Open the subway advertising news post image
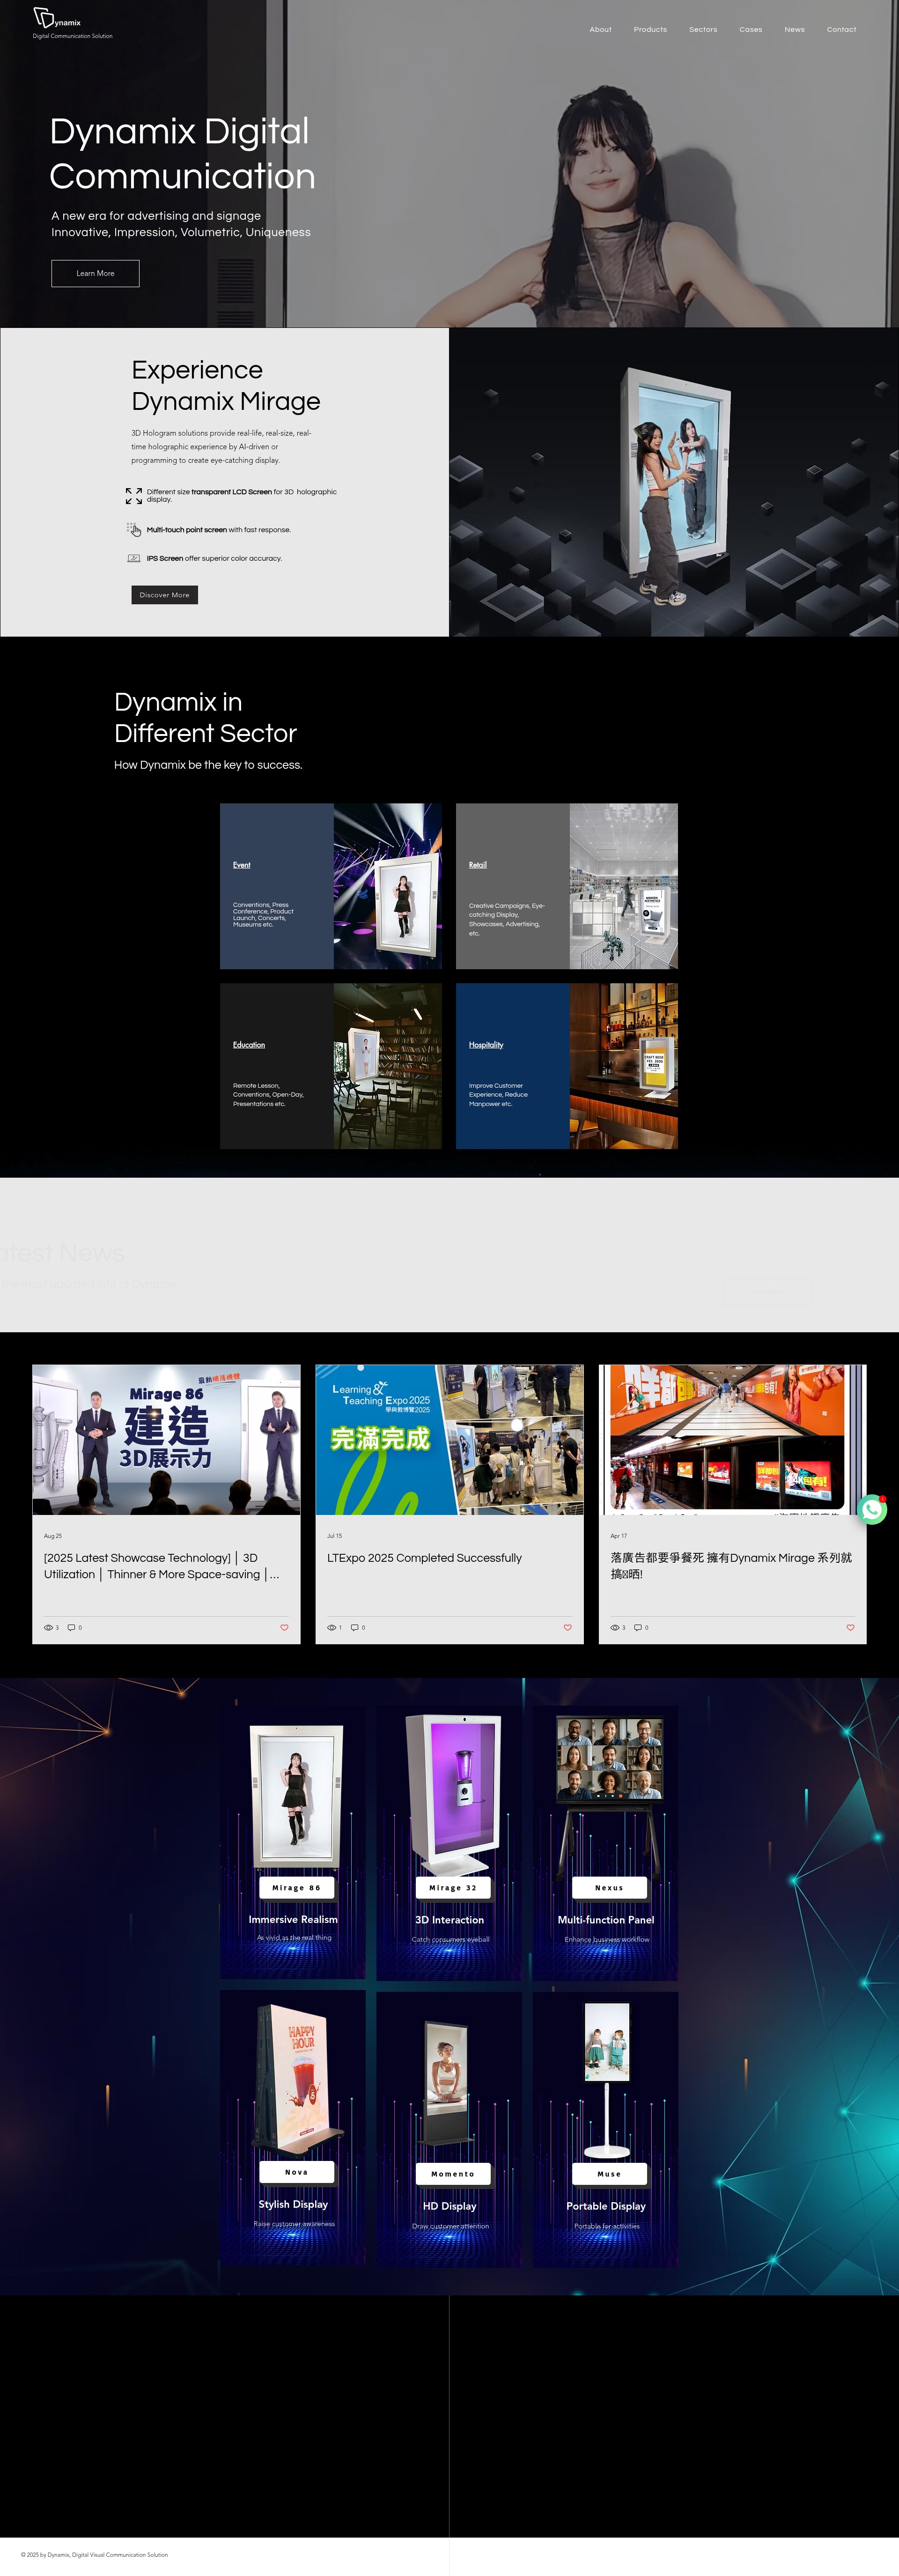The height and width of the screenshot is (2576, 899). (732, 1439)
